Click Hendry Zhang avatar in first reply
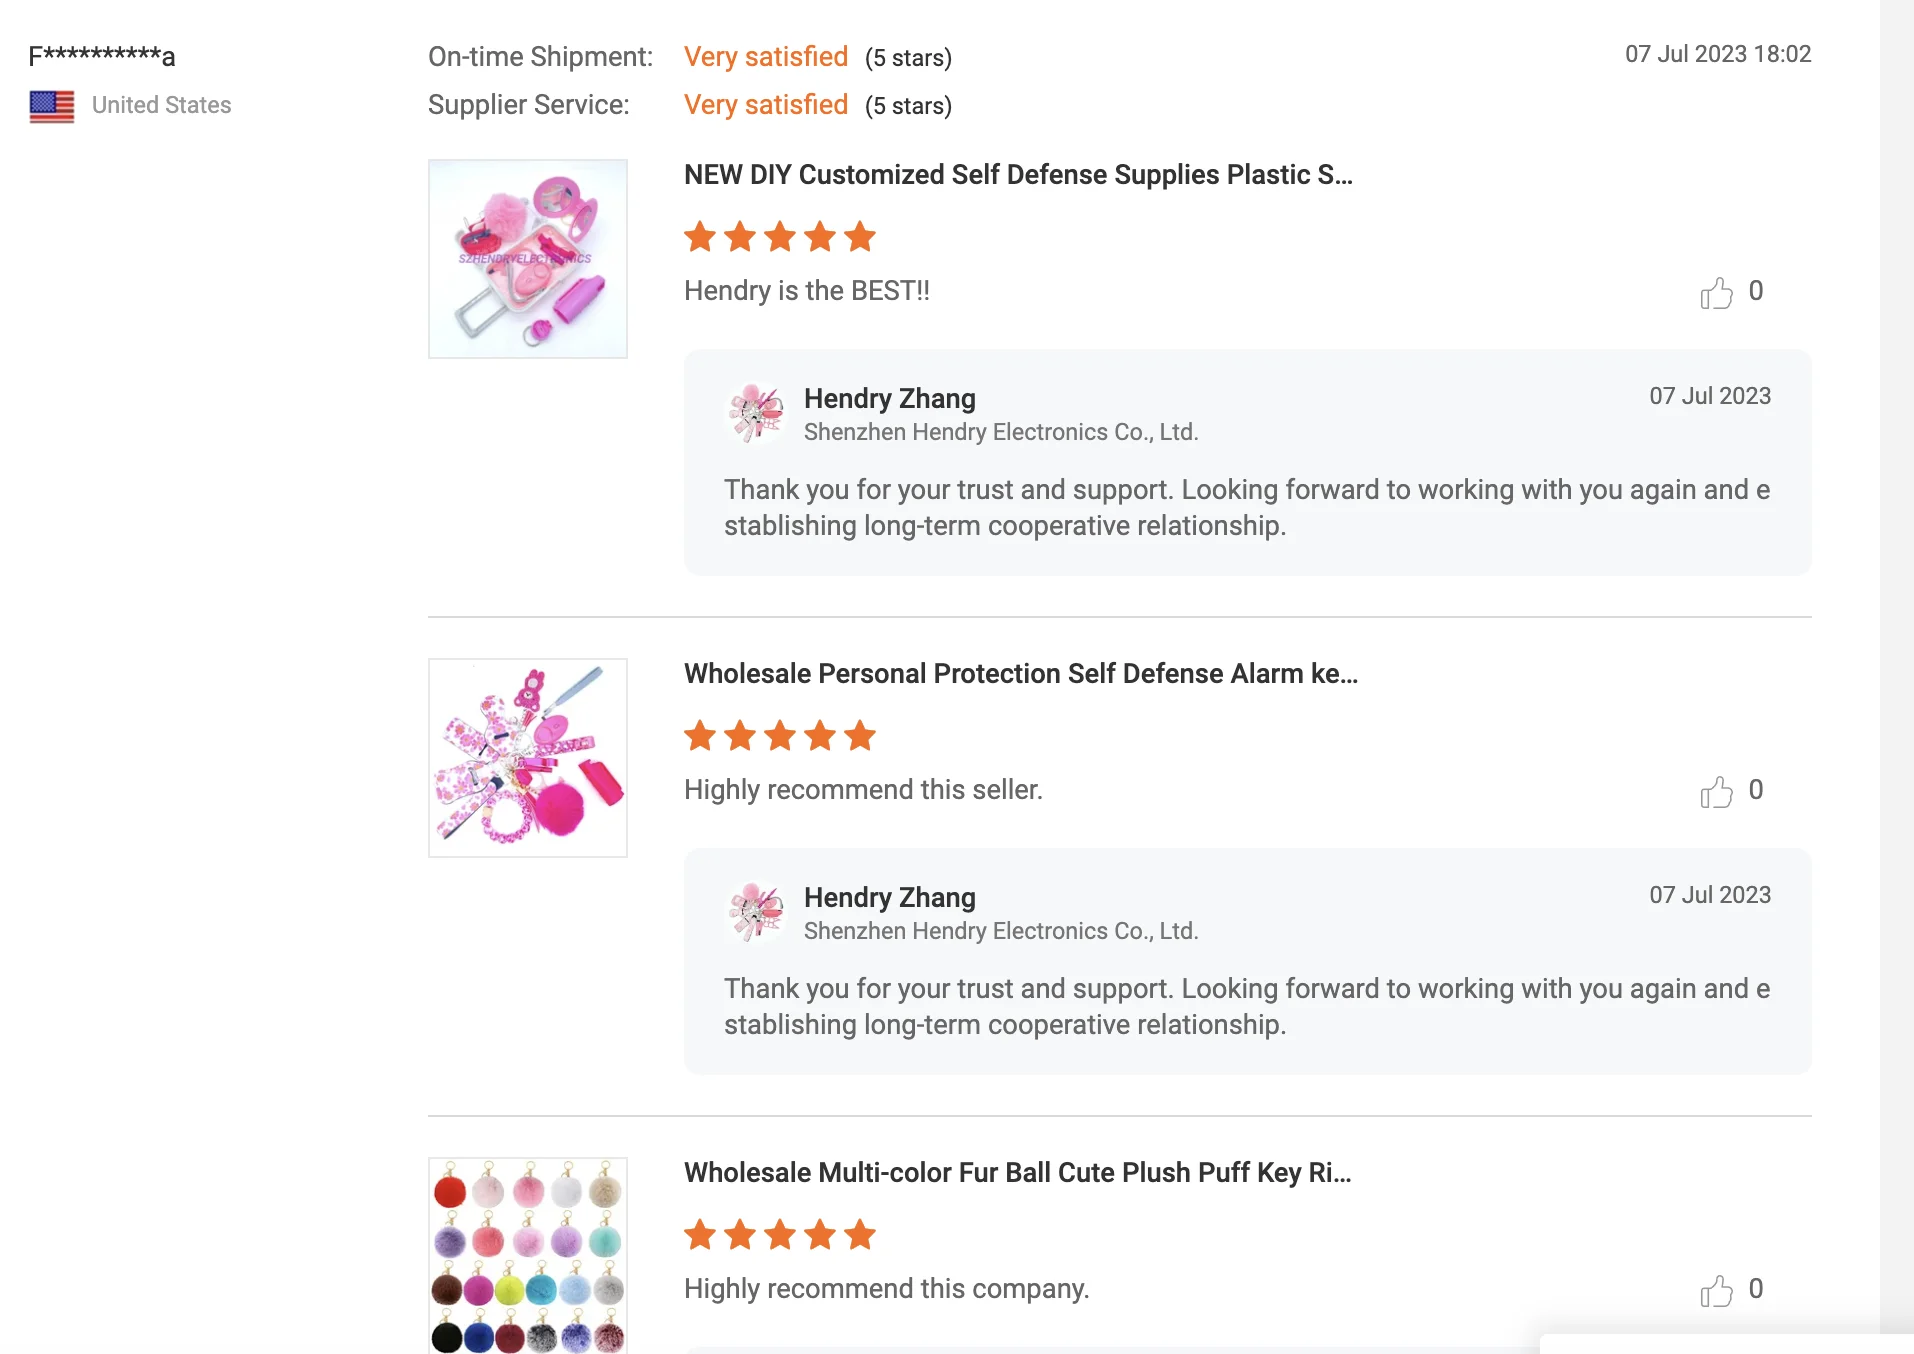The width and height of the screenshot is (1914, 1354). coord(756,412)
